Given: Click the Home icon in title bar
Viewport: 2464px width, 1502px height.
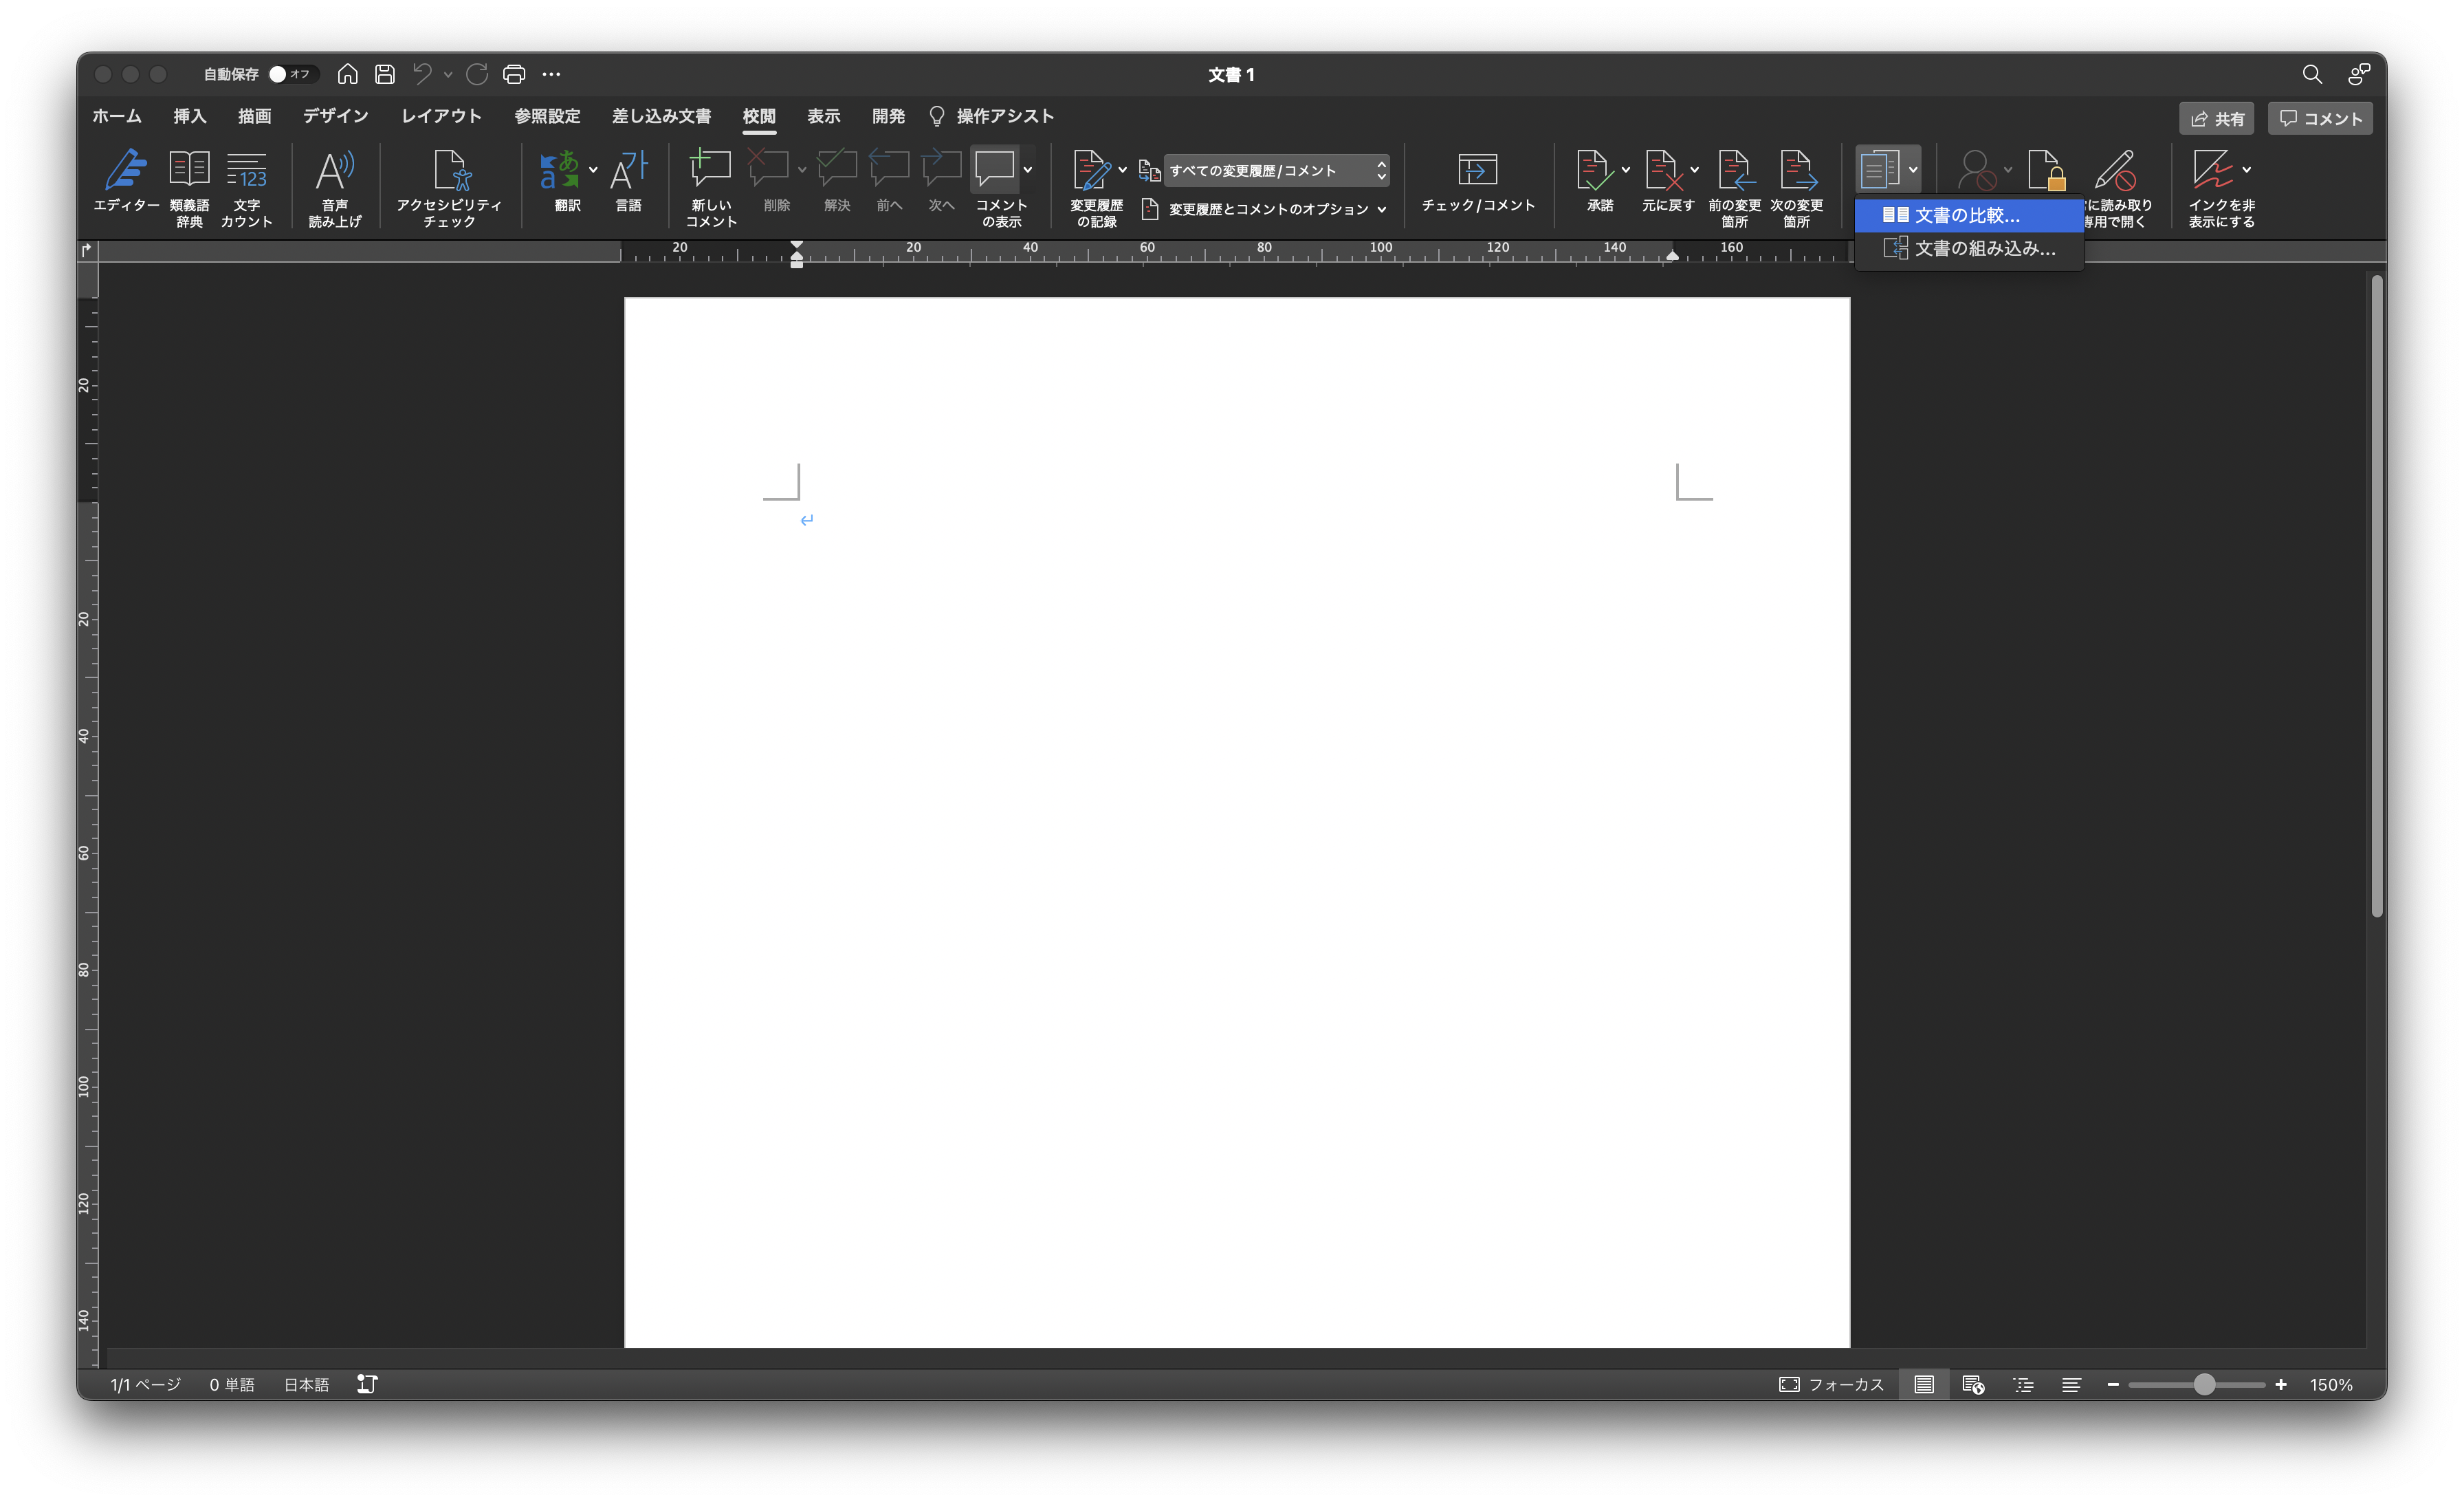Looking at the screenshot, I should click(347, 74).
